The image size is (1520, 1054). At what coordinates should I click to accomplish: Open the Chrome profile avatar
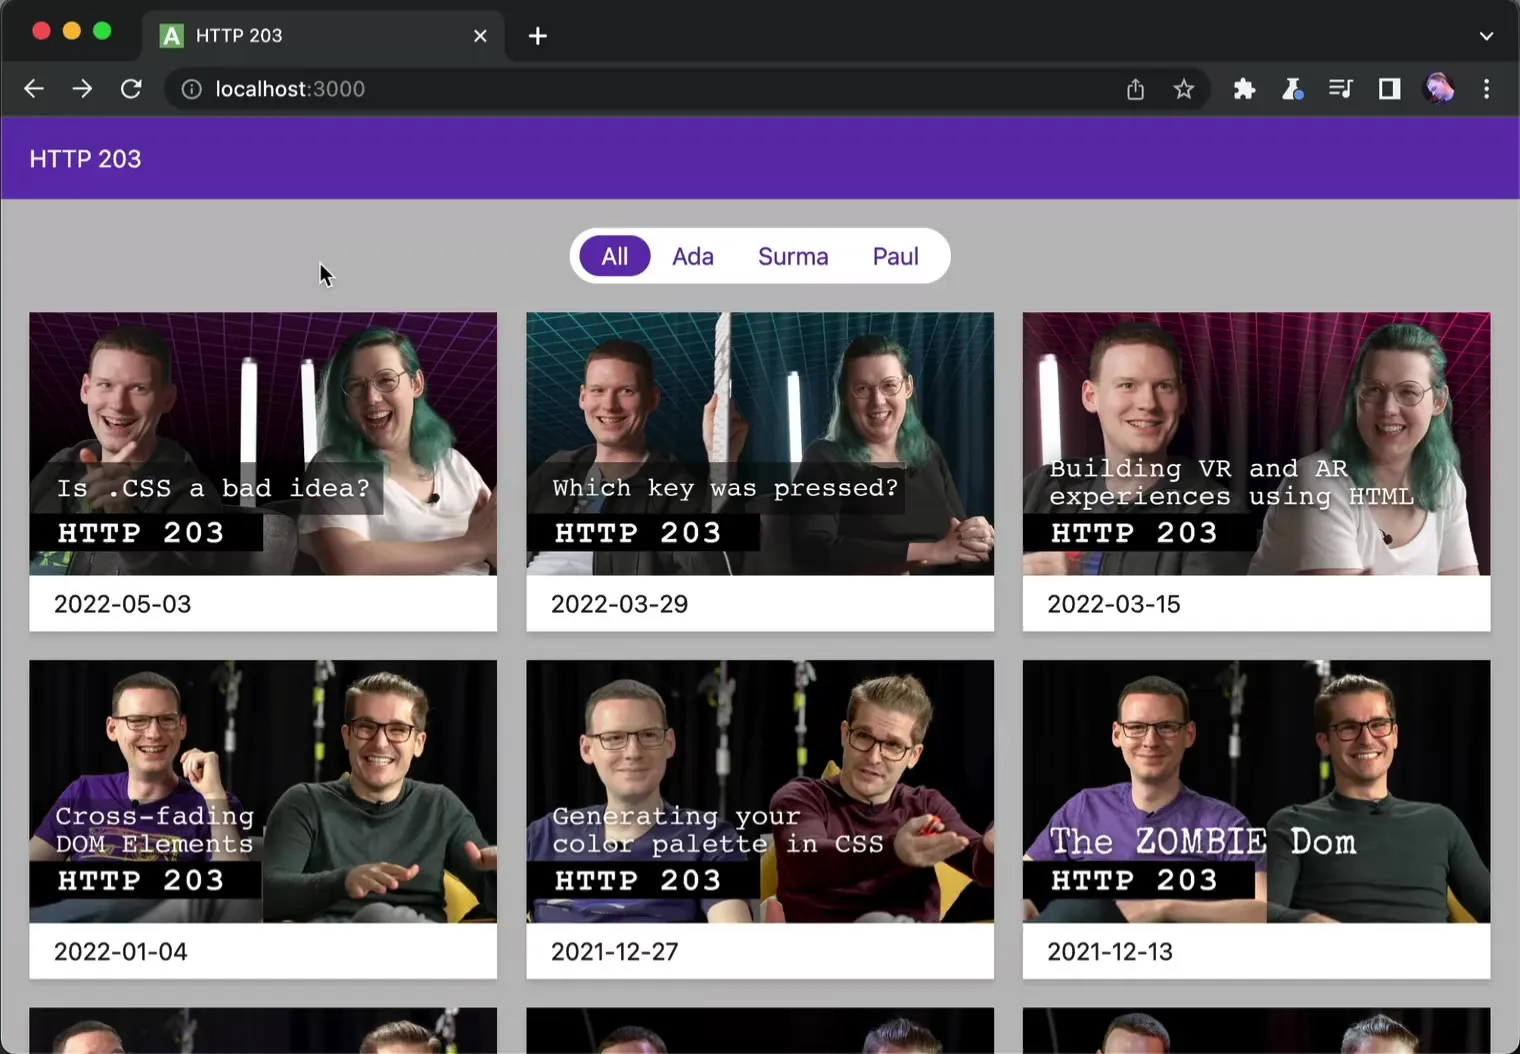click(x=1439, y=89)
